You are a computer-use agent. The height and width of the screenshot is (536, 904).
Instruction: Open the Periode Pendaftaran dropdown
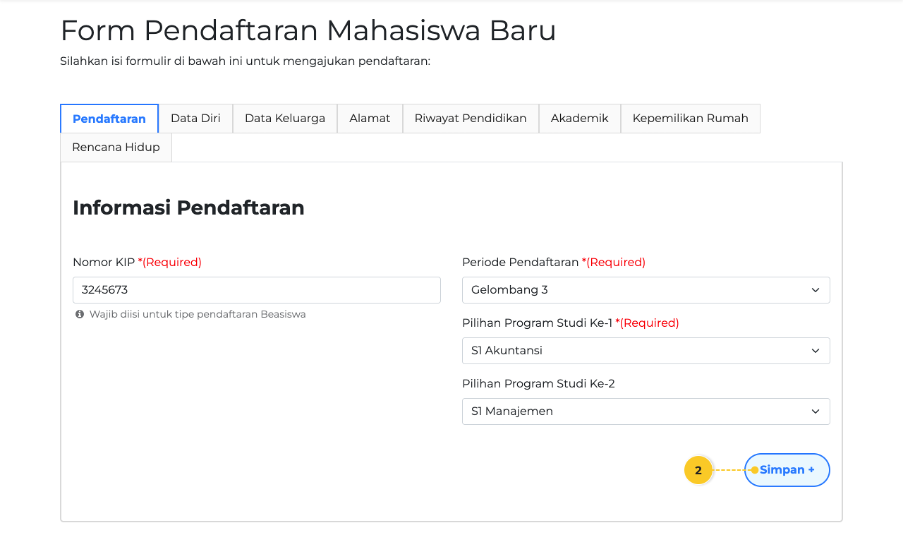645,290
